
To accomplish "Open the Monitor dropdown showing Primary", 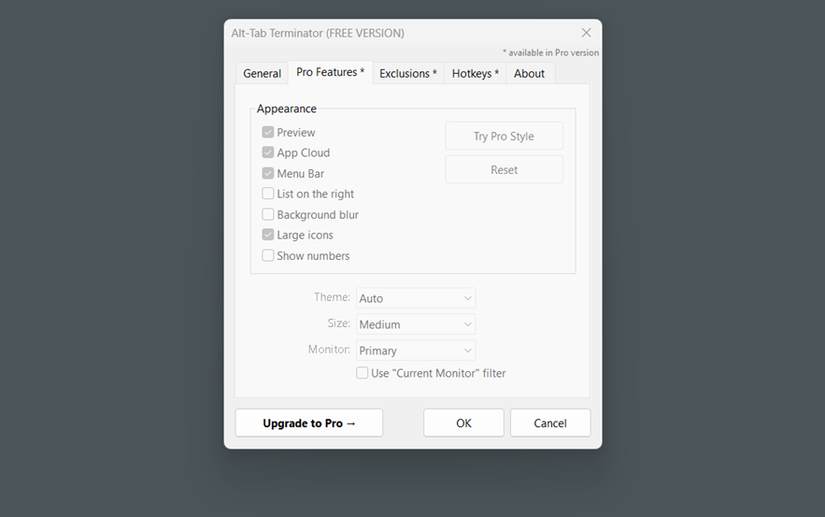I will tap(416, 351).
